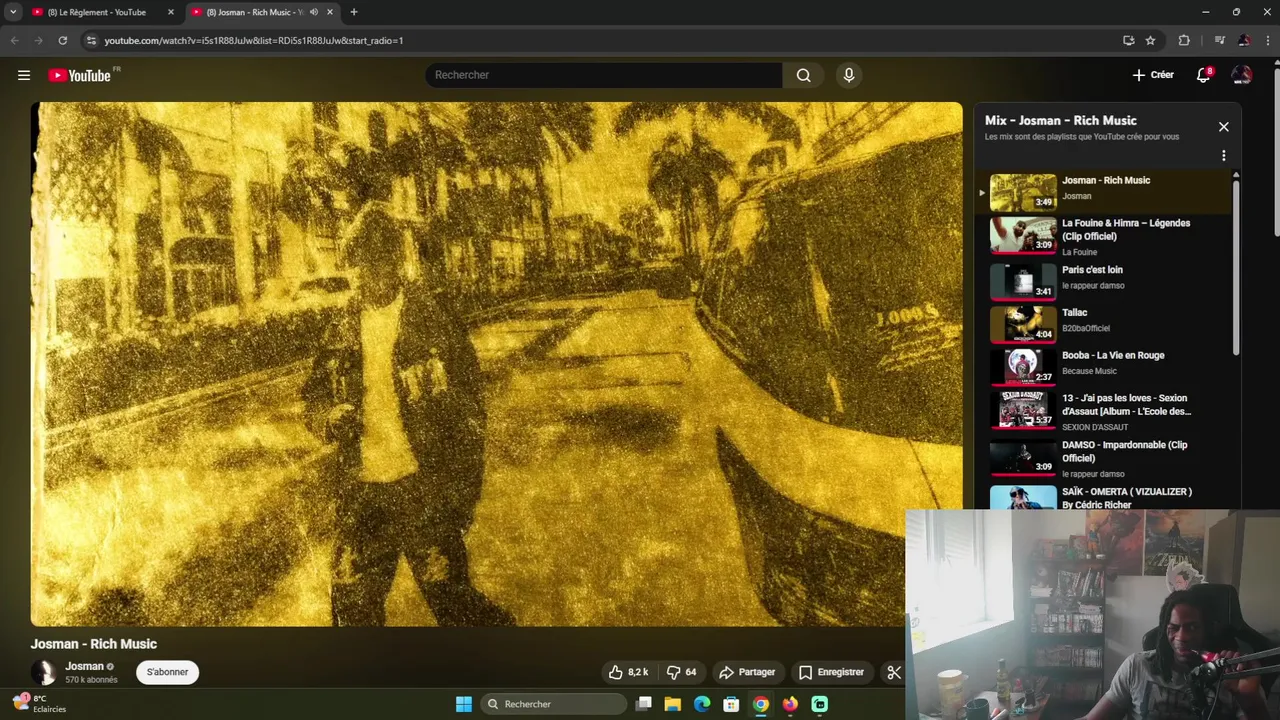Open a new browser tab

353,12
